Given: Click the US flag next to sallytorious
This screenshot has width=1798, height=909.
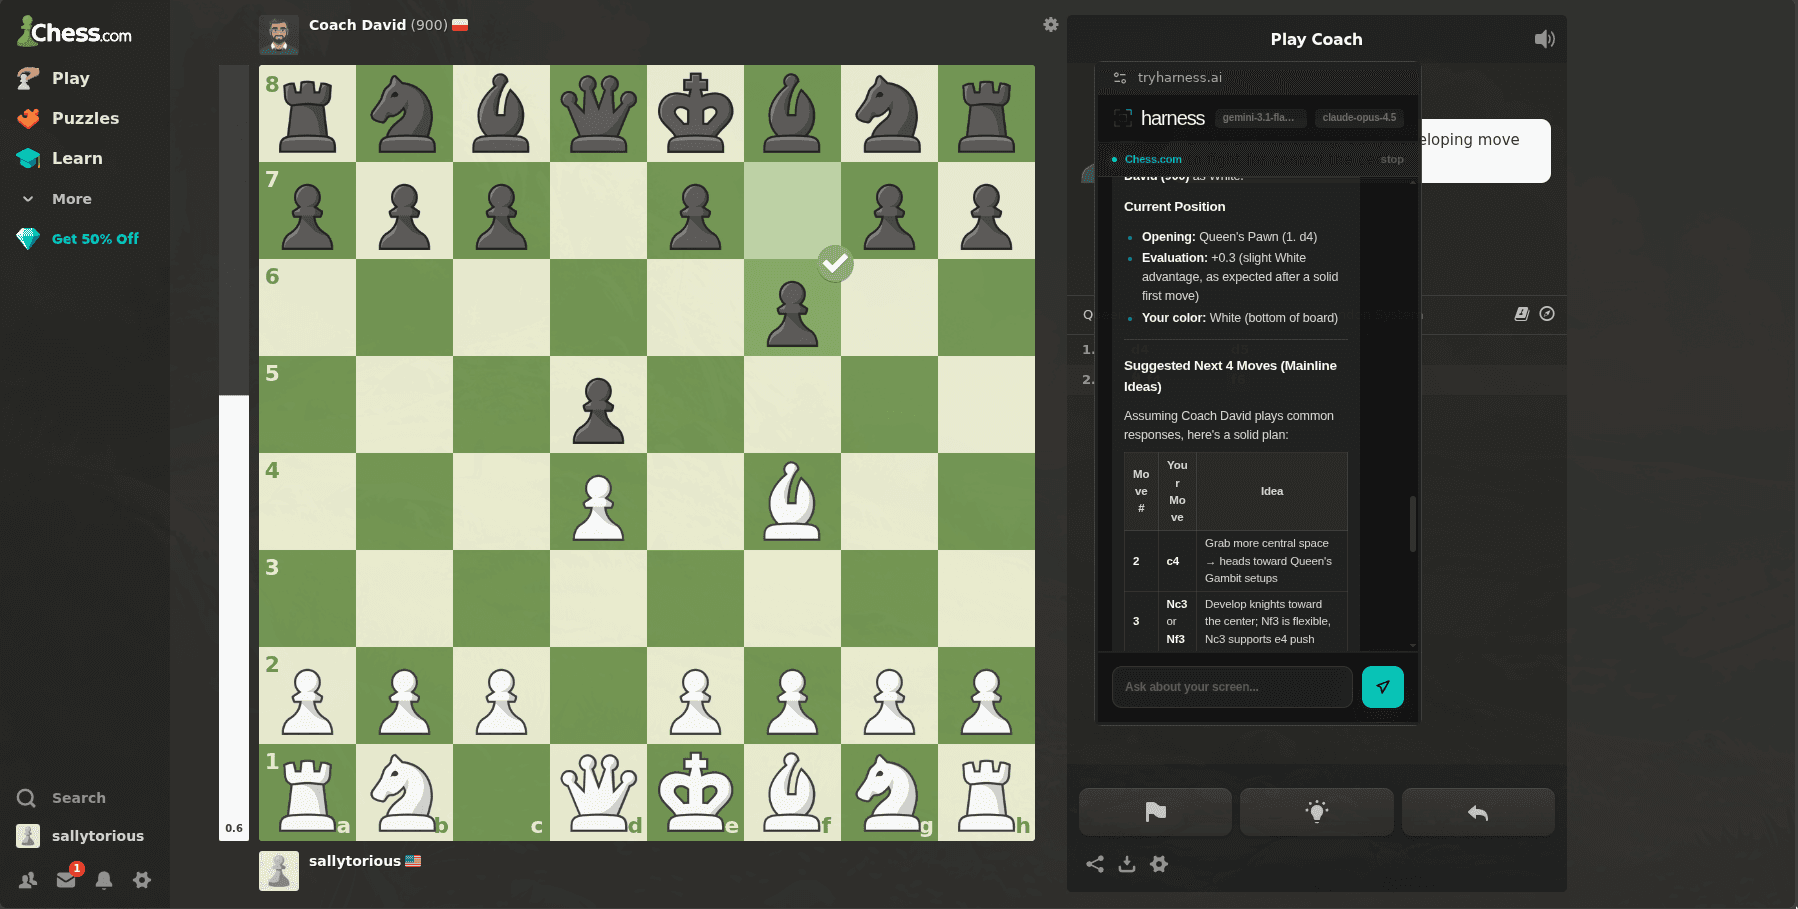Looking at the screenshot, I should click(x=413, y=861).
